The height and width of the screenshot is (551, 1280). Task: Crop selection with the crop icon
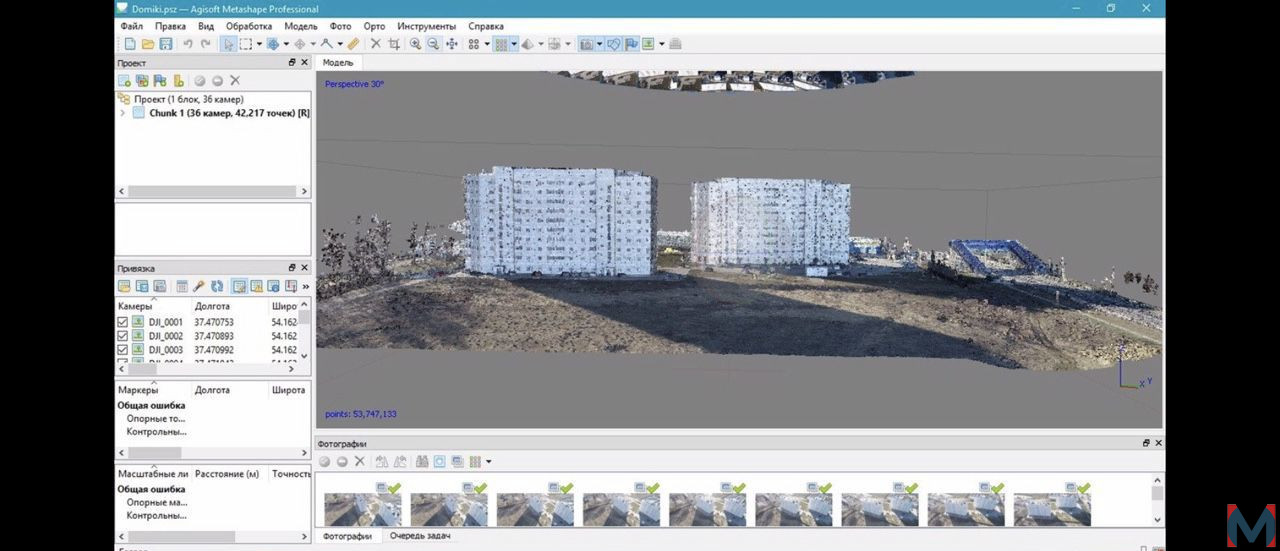(394, 44)
